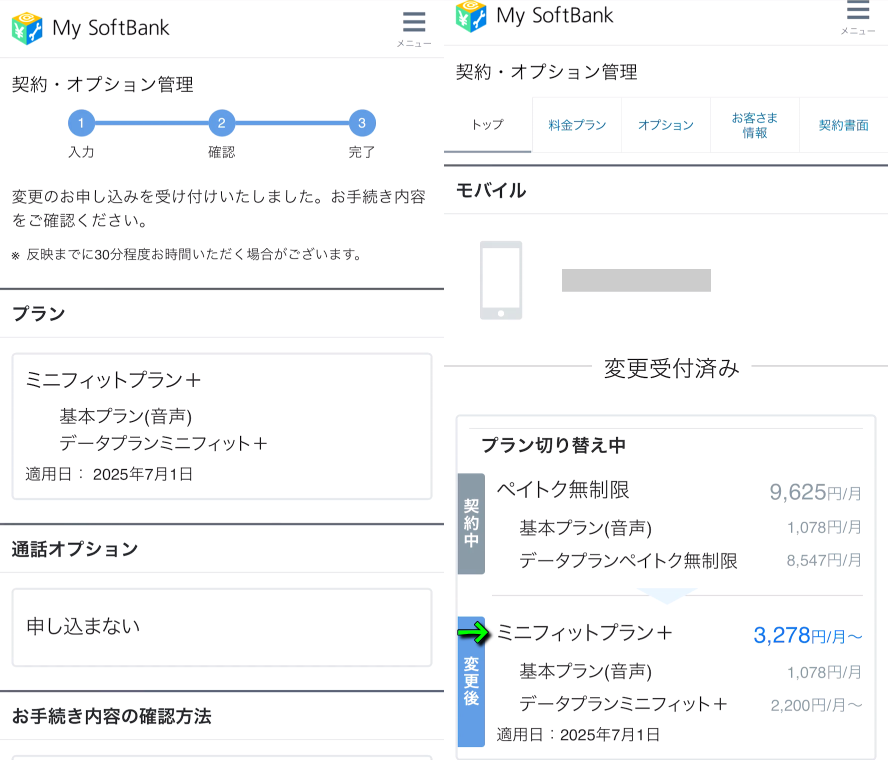Click データプランペイトク無制限 row

[629, 561]
